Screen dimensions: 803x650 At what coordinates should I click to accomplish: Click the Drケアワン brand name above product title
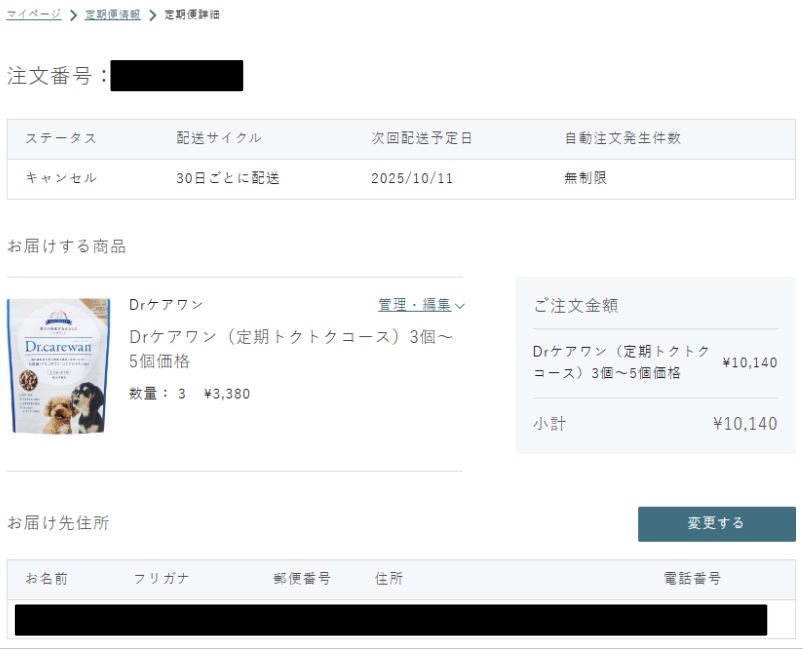(166, 305)
